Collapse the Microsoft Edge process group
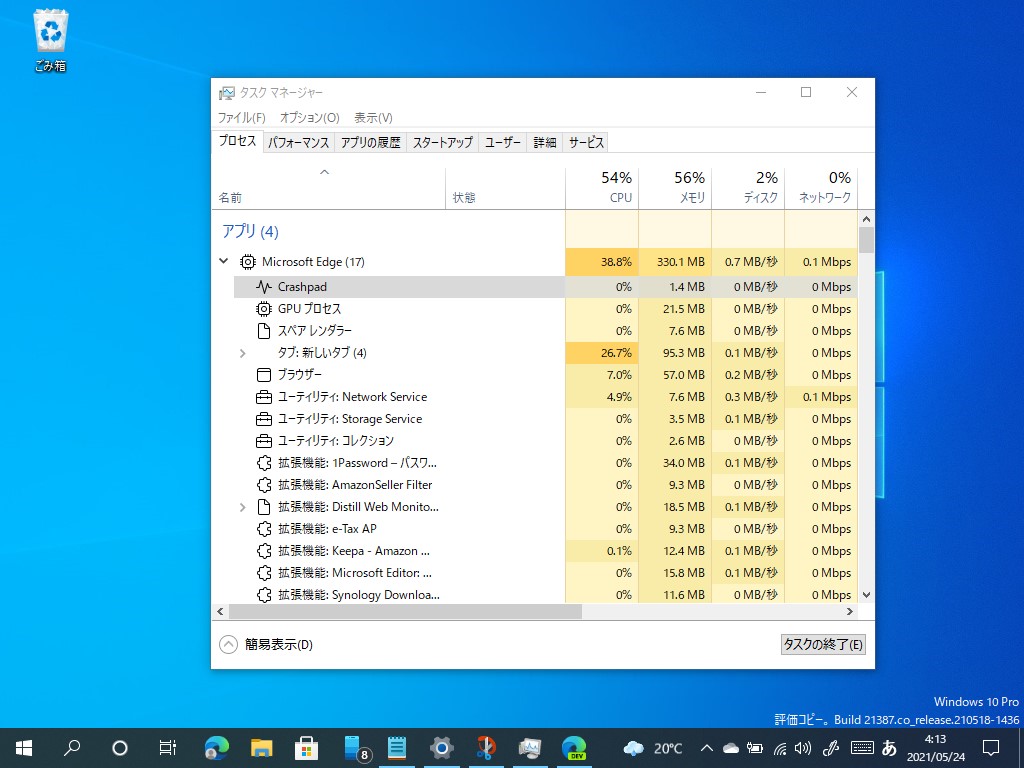This screenshot has height=768, width=1024. point(224,261)
